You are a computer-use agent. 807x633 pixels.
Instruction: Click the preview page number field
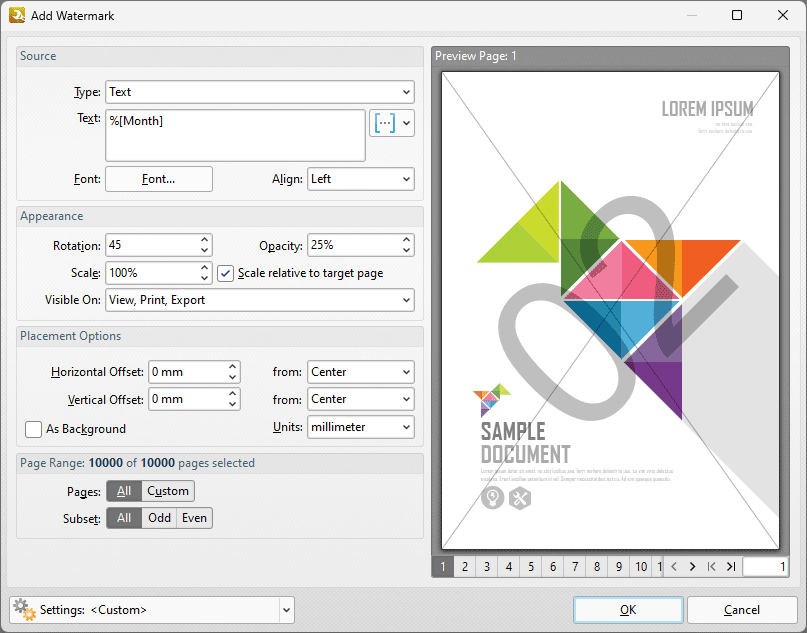(x=765, y=567)
